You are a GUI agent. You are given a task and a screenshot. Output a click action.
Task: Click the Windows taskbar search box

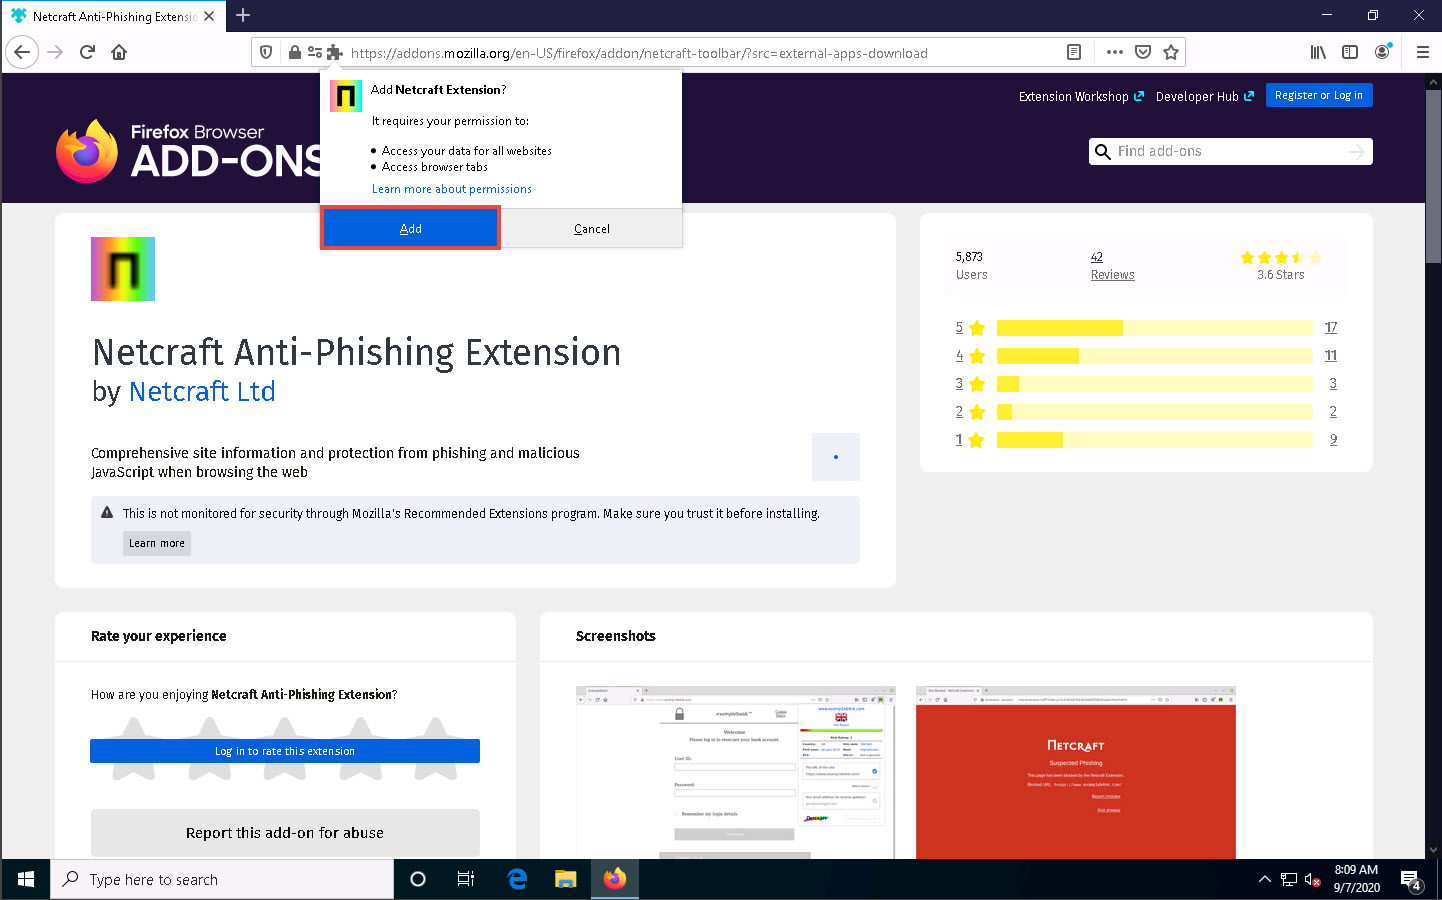pyautogui.click(x=222, y=880)
